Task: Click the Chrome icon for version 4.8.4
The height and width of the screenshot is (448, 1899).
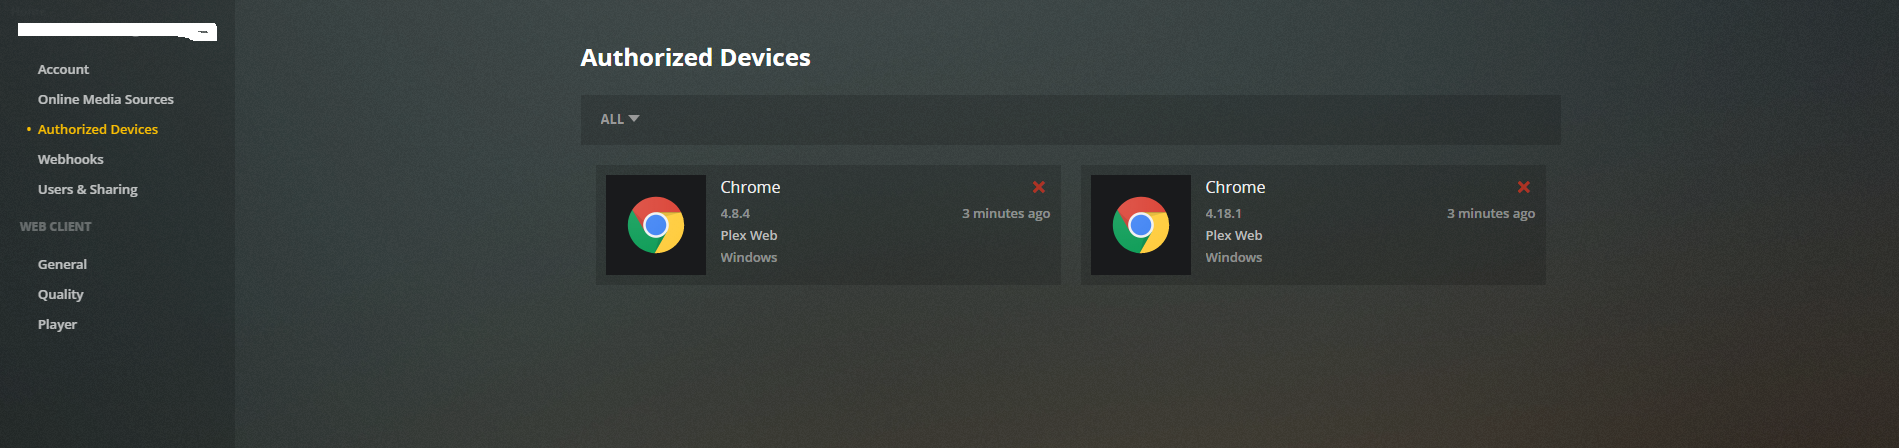Action: tap(656, 225)
